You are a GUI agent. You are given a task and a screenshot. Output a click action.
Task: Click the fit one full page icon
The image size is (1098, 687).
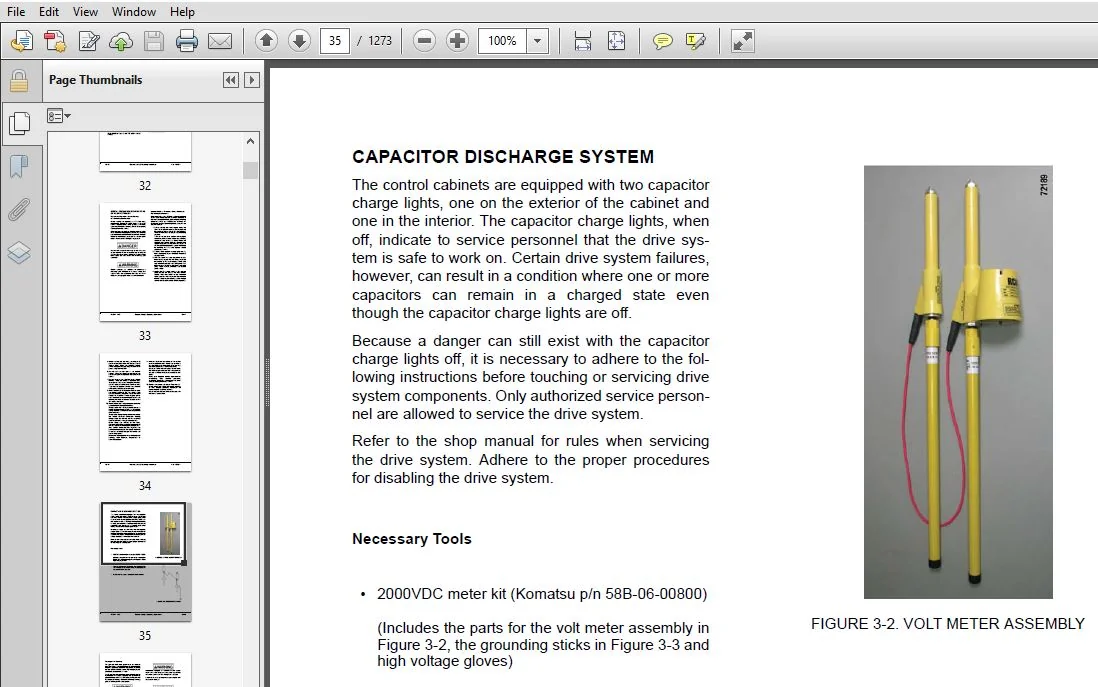(x=616, y=41)
